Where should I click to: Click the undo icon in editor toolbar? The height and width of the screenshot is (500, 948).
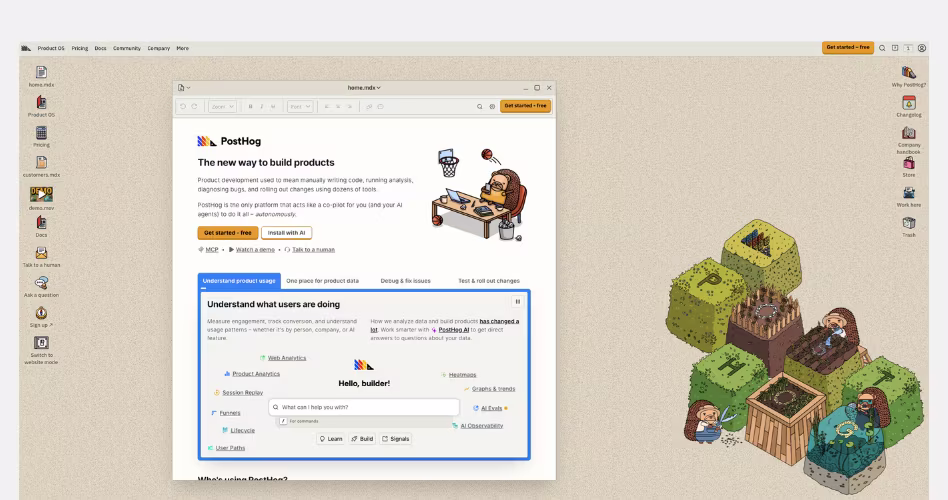(183, 106)
